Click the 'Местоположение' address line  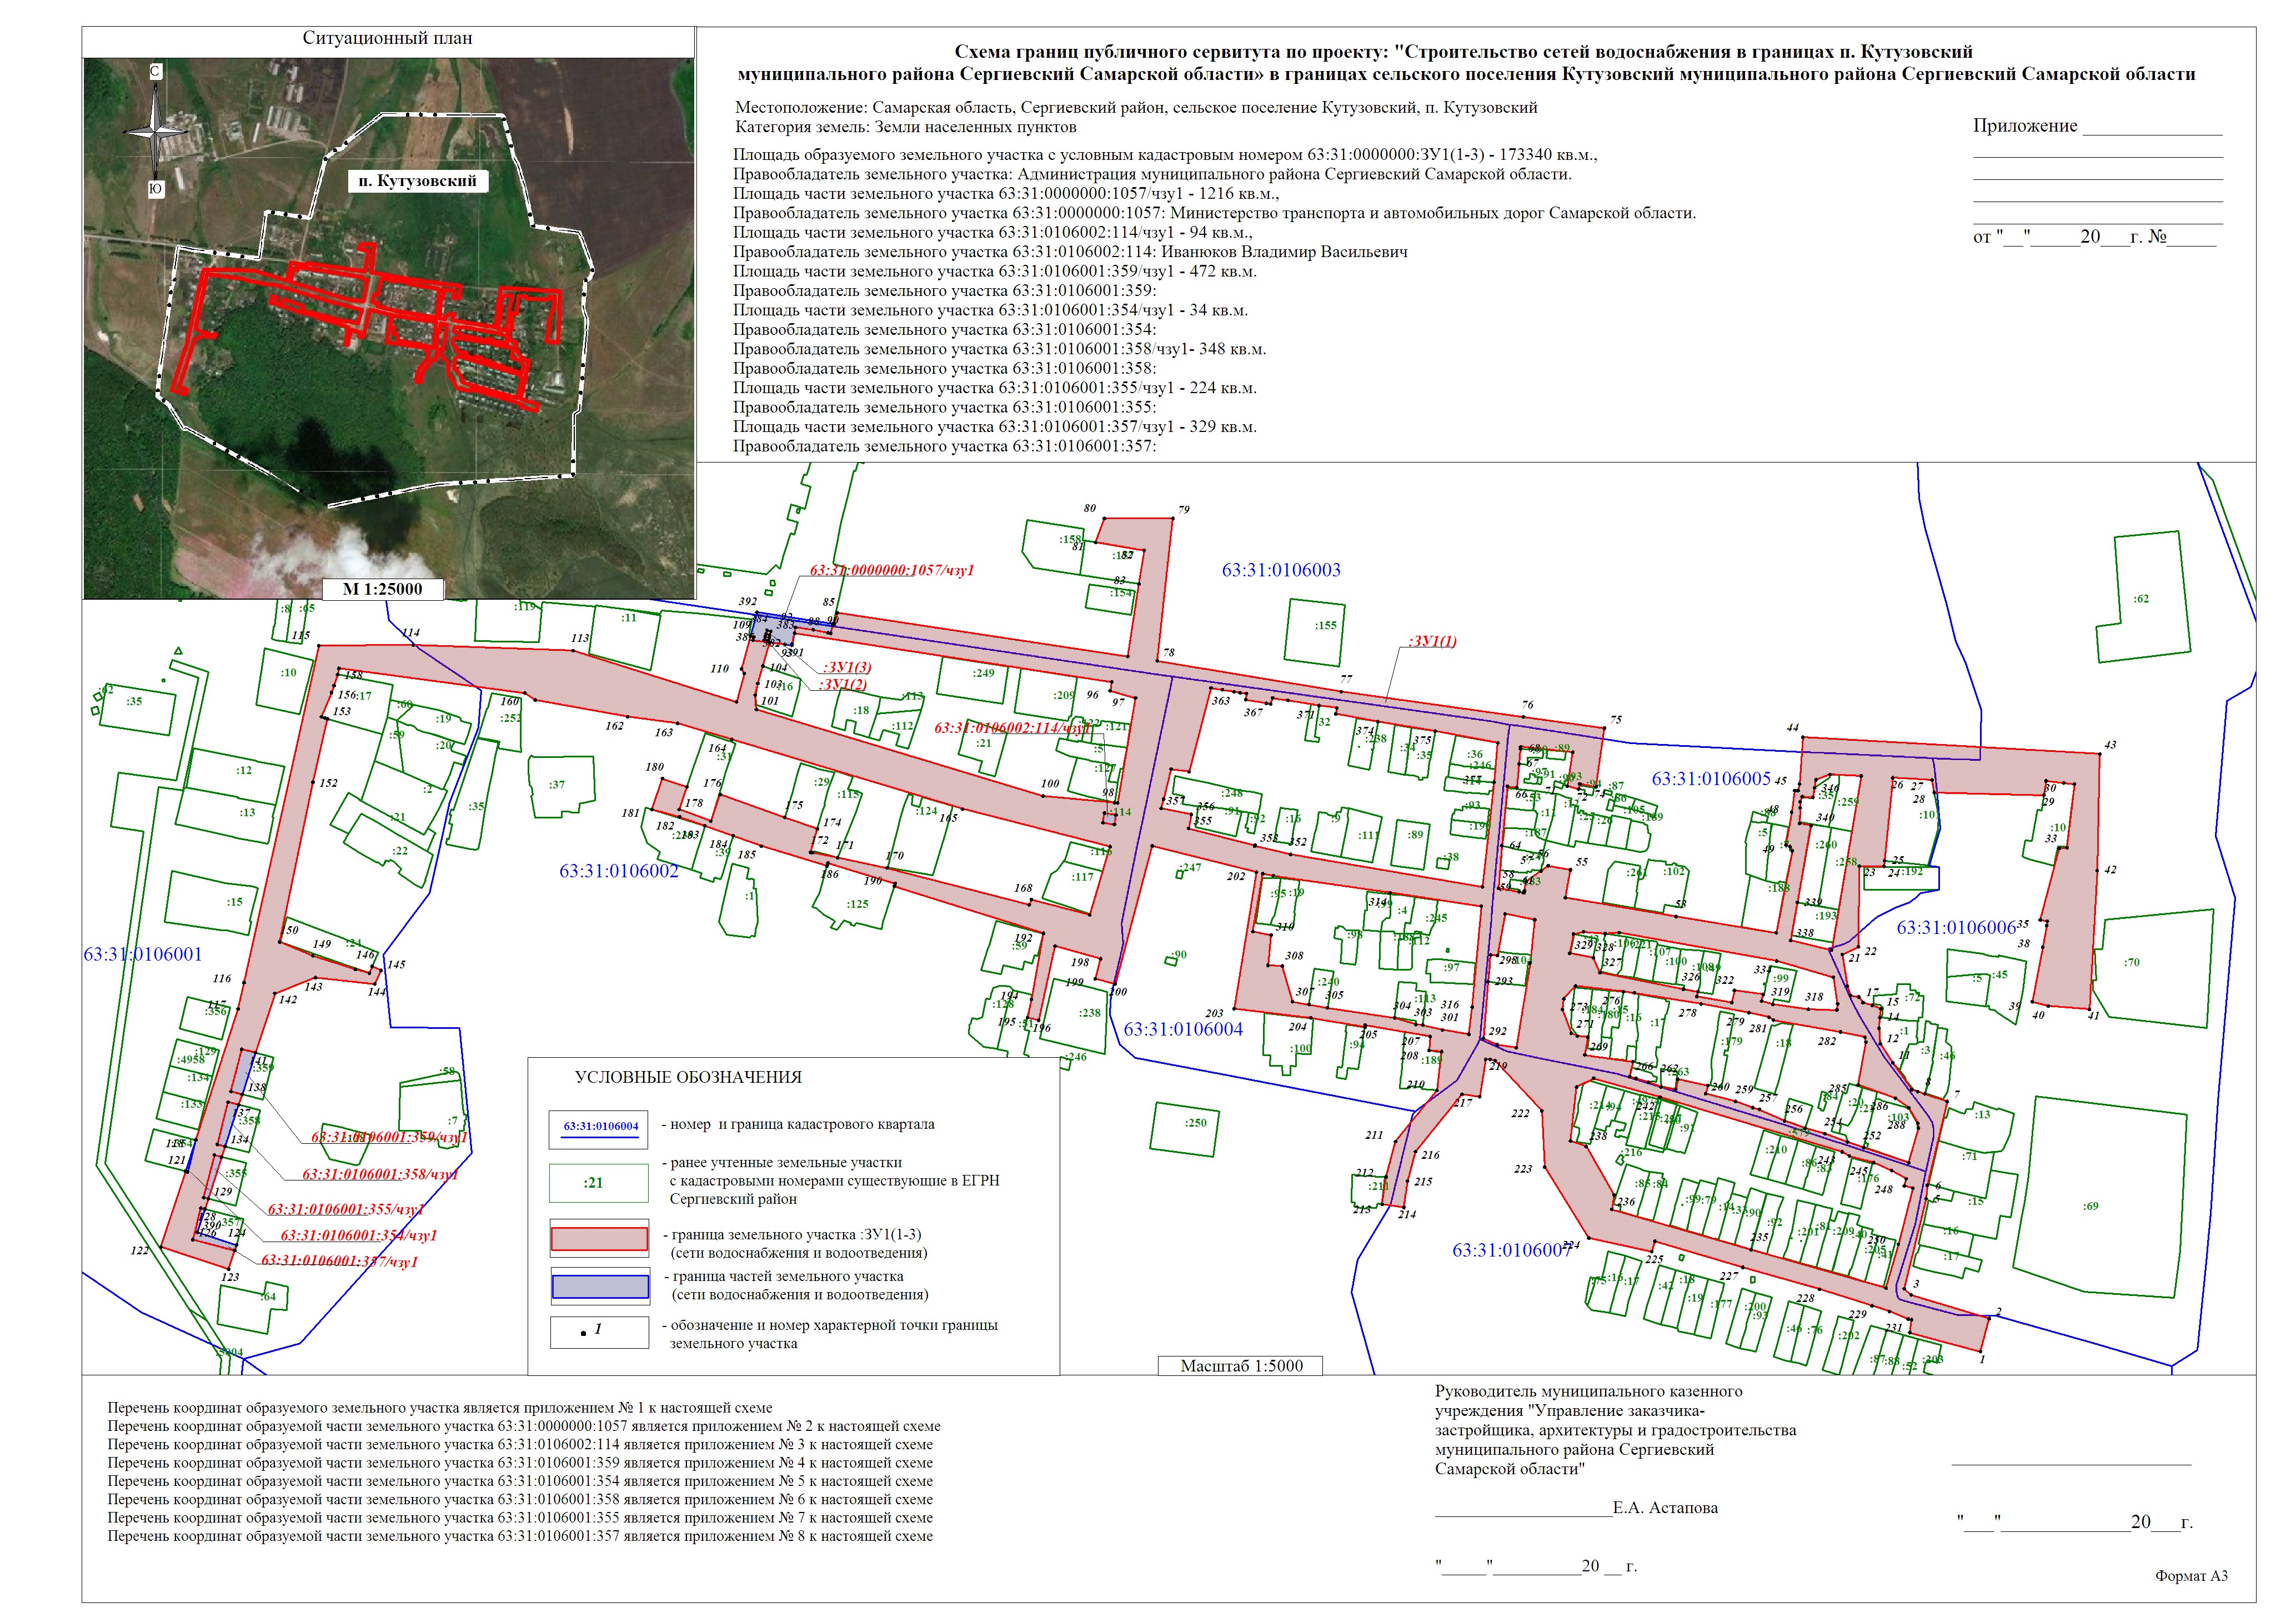tap(1136, 107)
